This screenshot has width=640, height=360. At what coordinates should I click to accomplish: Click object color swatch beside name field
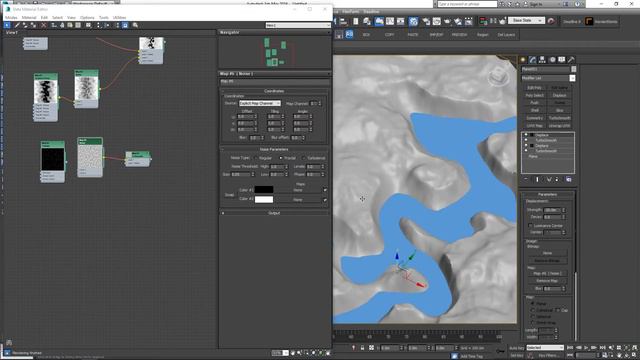[x=573, y=69]
